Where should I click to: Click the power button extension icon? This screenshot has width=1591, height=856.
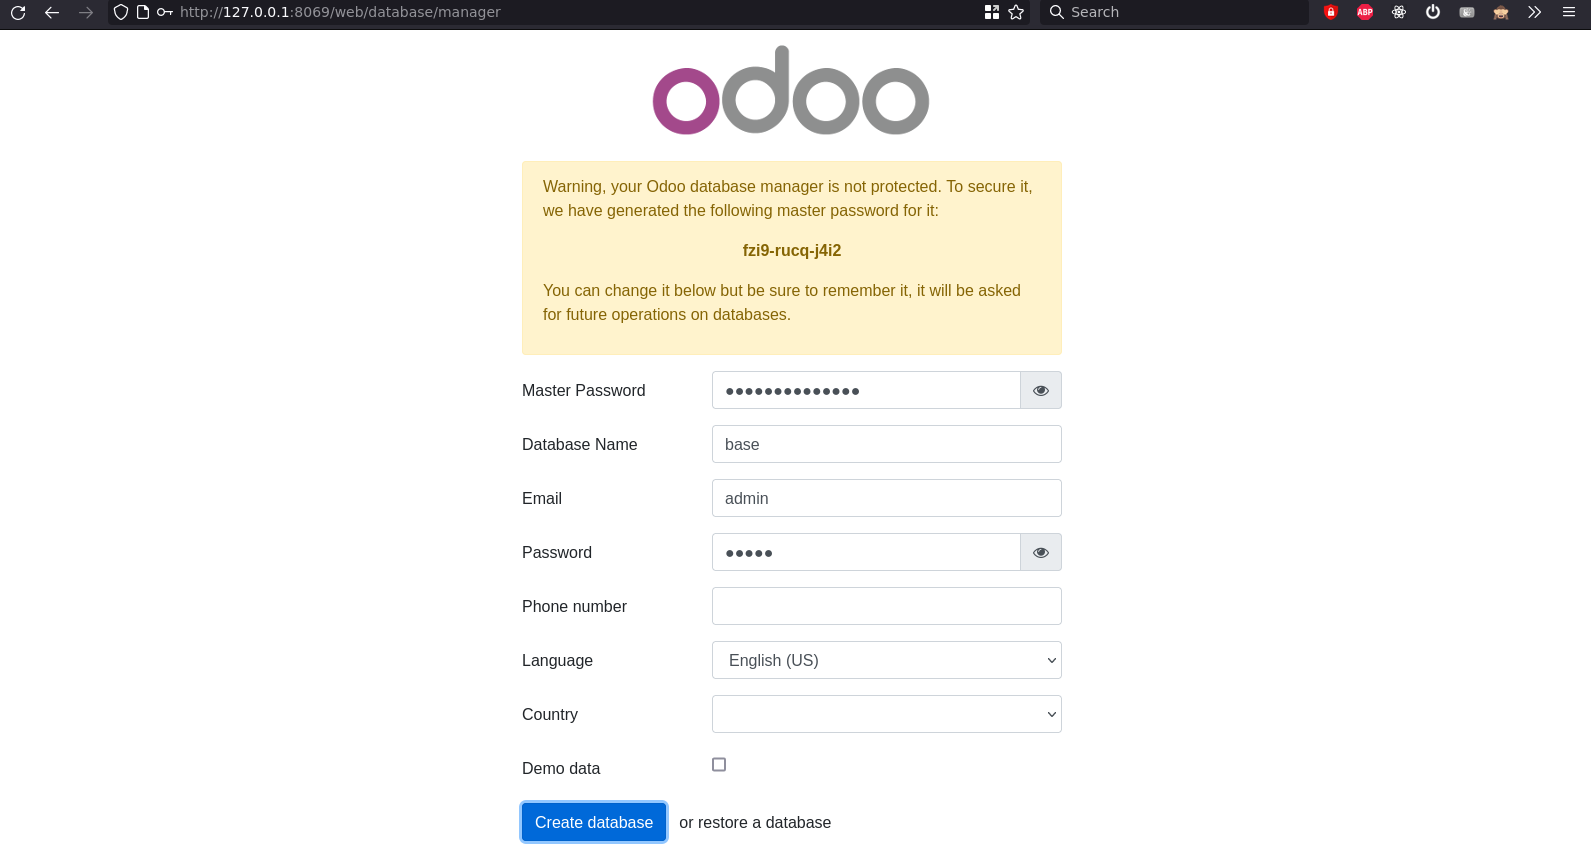point(1433,12)
